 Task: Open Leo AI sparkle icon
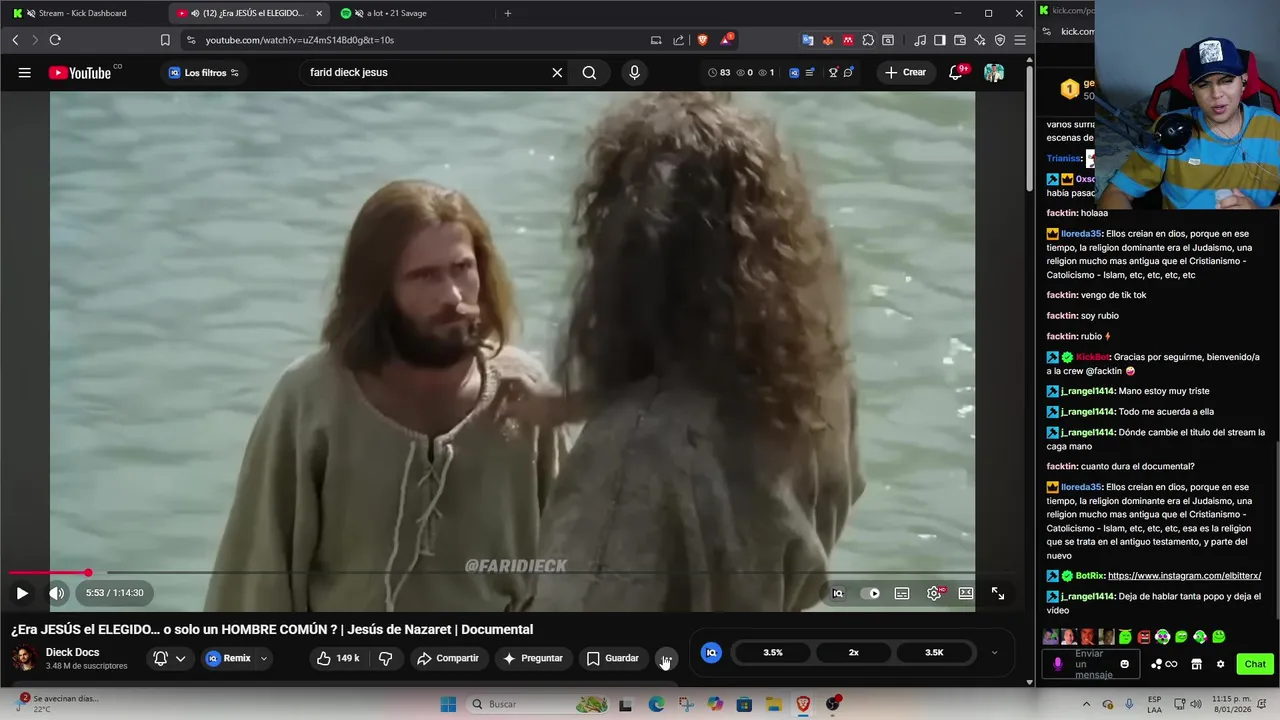(x=980, y=40)
